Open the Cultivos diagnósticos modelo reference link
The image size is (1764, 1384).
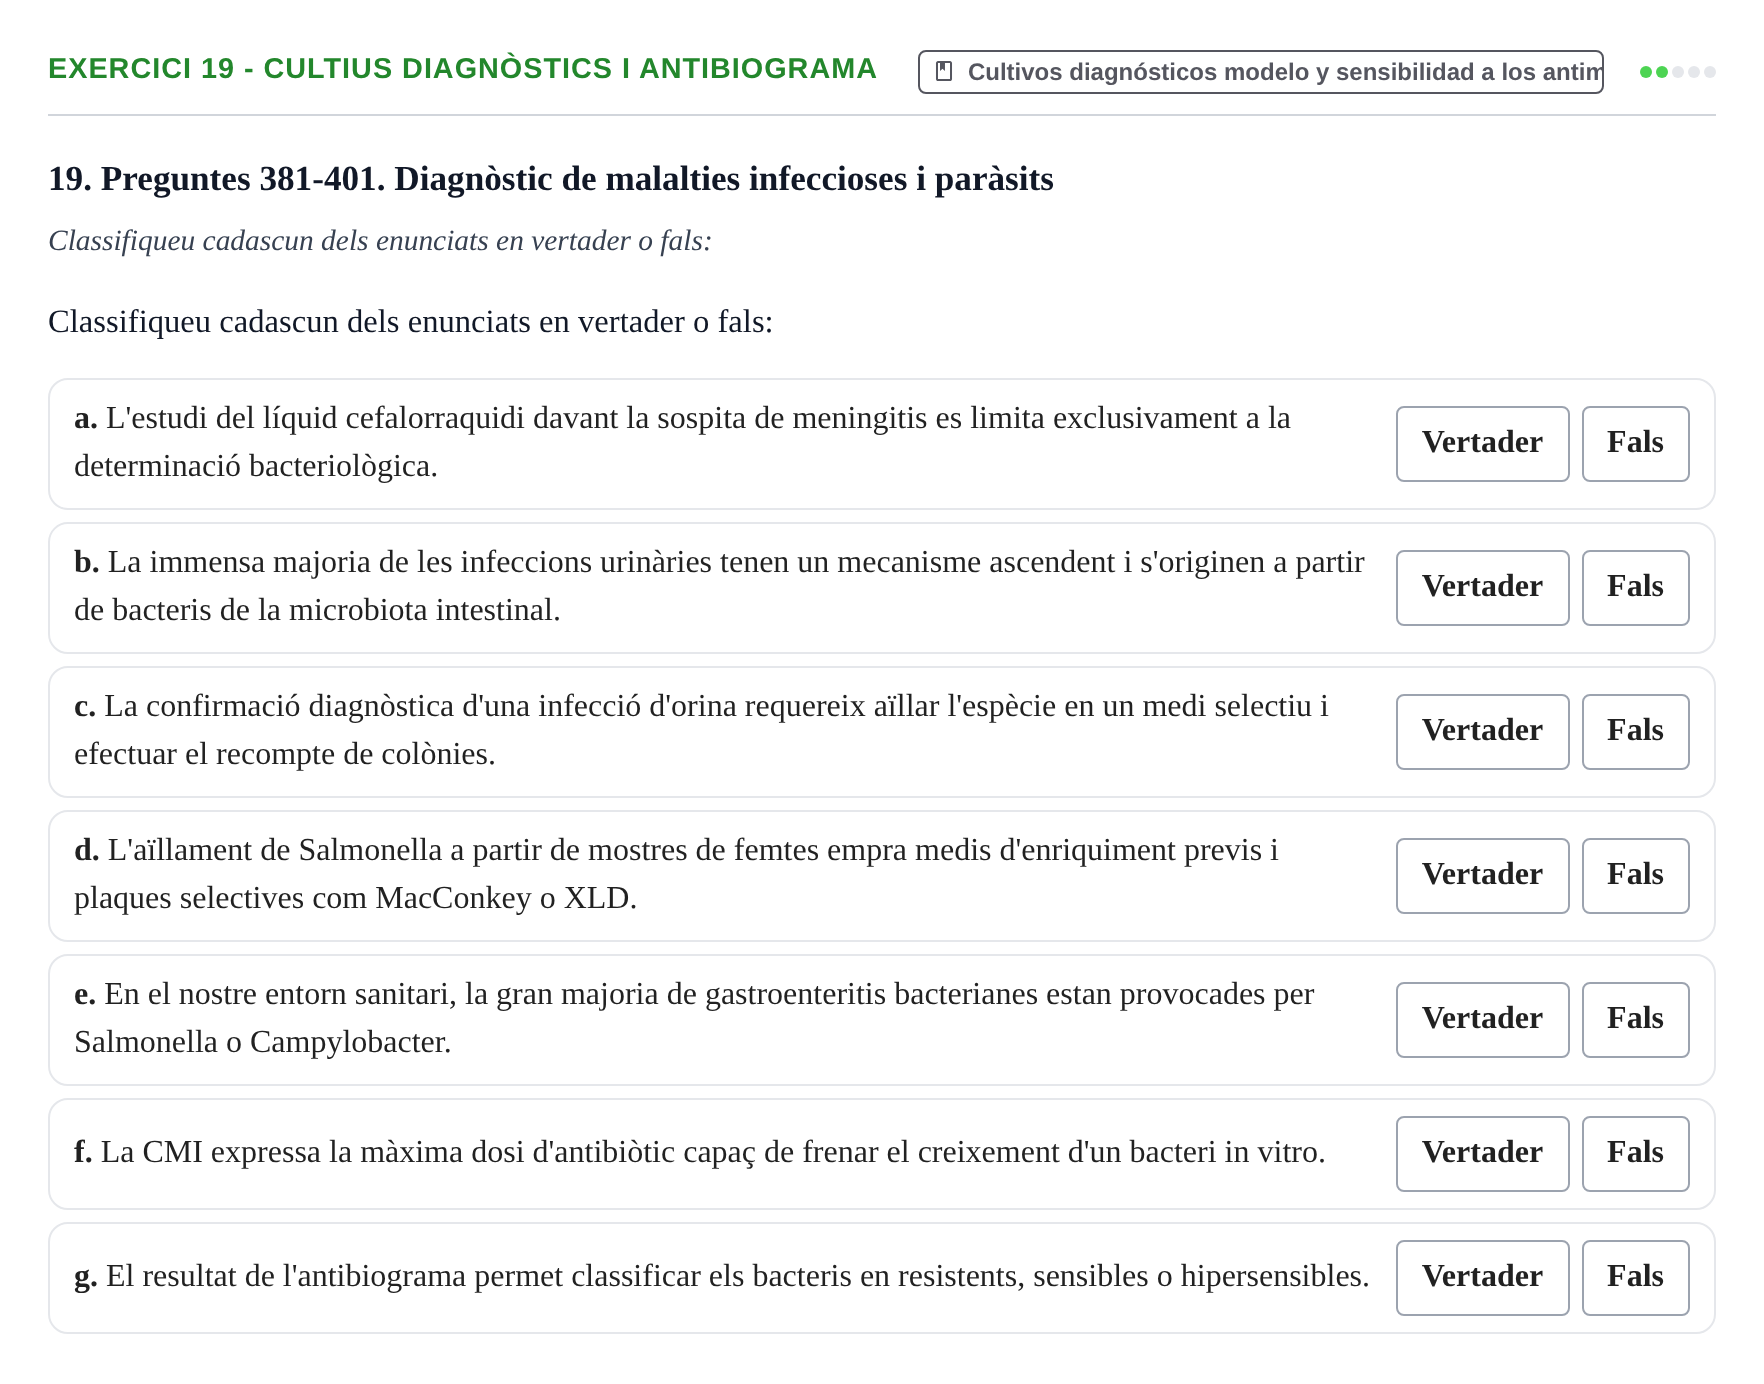click(x=1260, y=72)
